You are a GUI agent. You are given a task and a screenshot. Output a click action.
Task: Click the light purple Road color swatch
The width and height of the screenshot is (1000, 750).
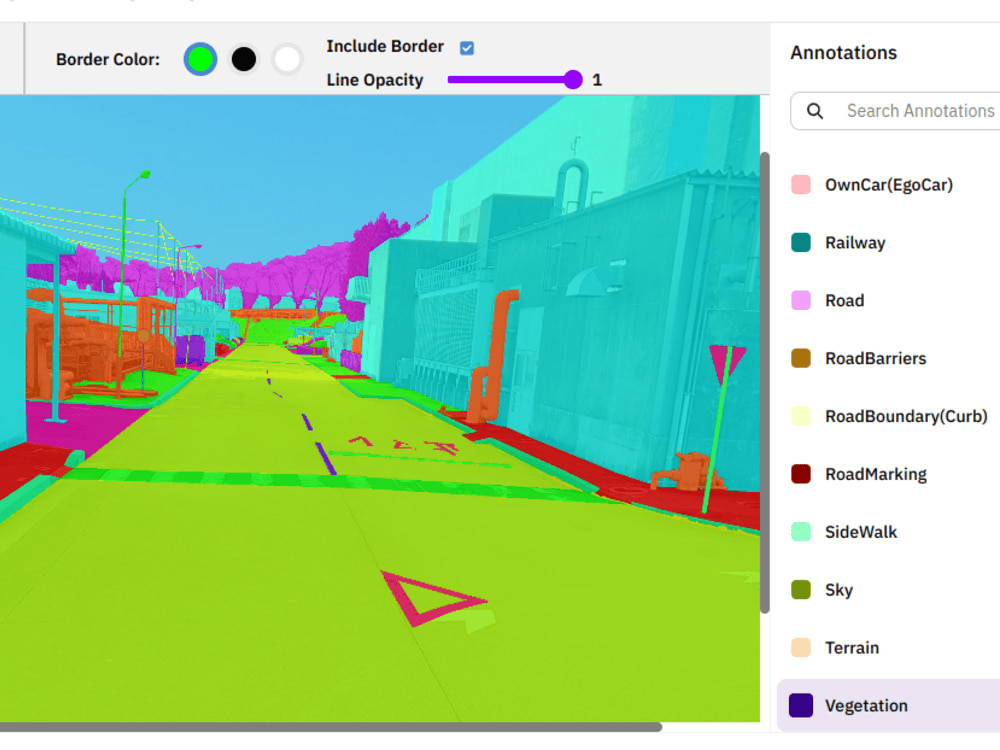pos(801,300)
